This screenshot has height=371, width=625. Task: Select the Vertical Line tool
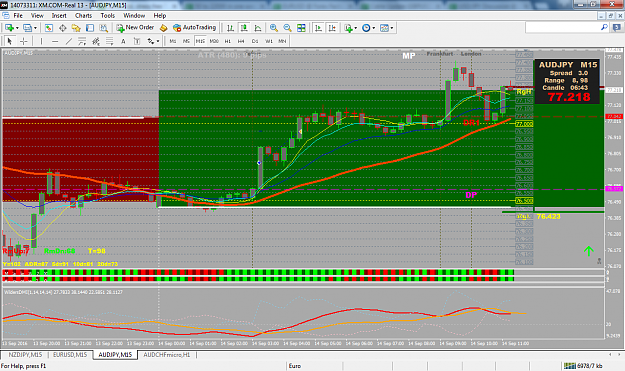41,41
